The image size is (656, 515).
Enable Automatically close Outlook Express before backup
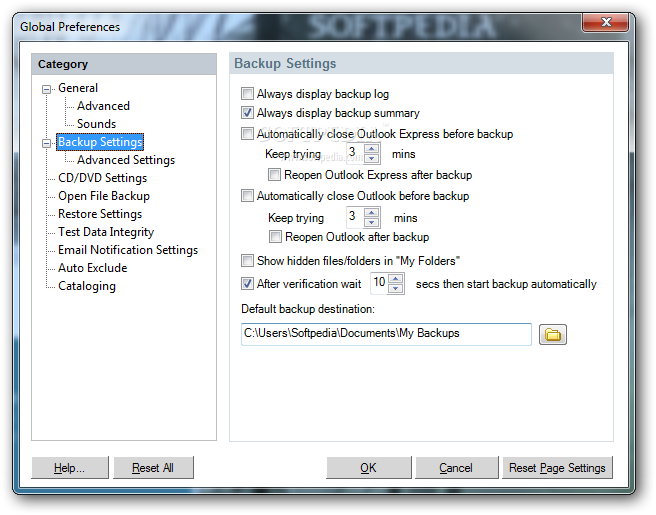(x=247, y=134)
